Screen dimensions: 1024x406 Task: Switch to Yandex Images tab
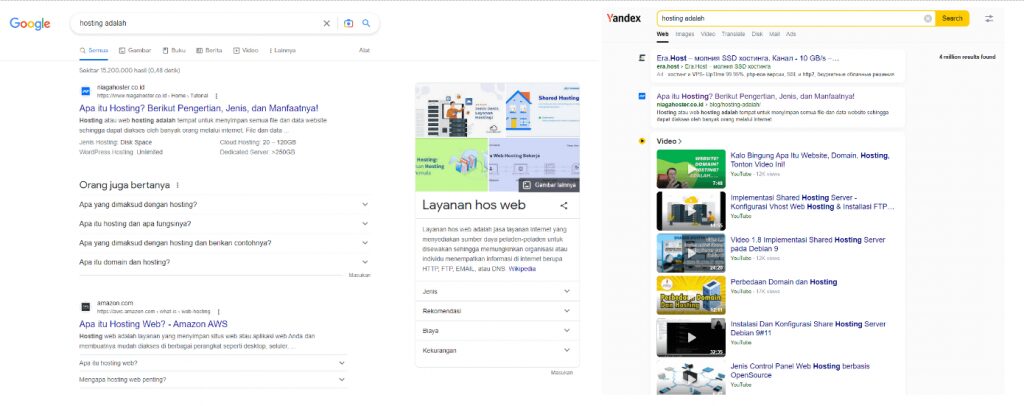click(685, 34)
